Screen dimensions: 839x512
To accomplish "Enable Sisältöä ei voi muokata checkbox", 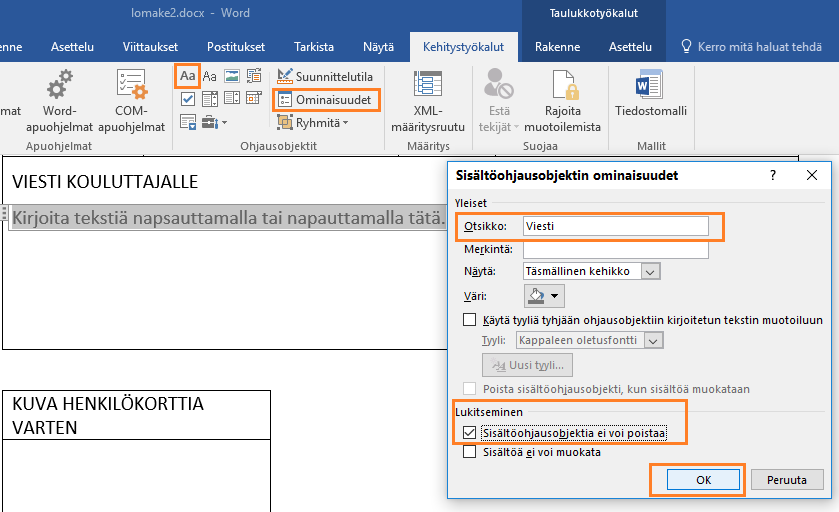I will click(469, 452).
